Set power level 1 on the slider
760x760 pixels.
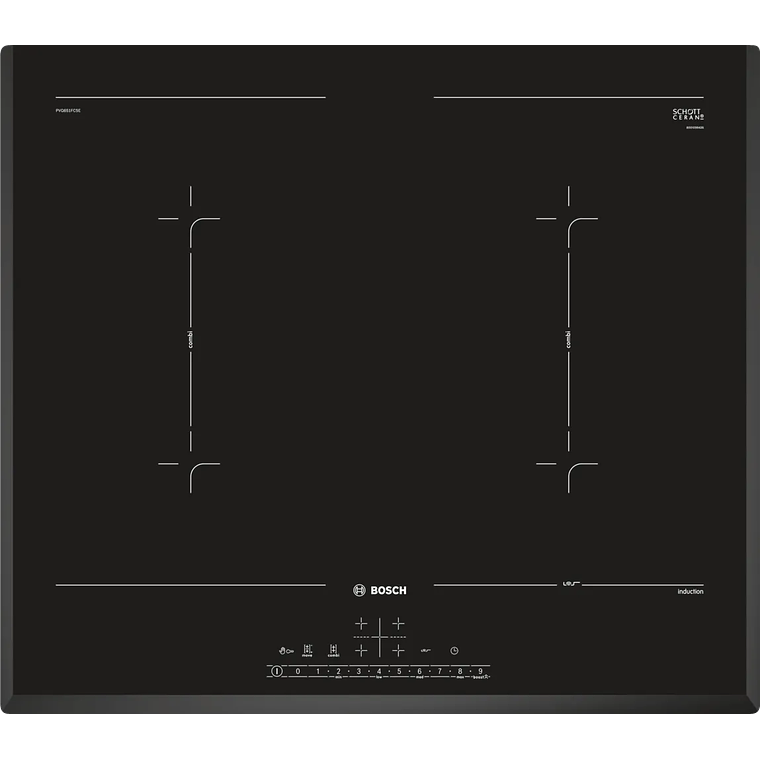pyautogui.click(x=318, y=671)
